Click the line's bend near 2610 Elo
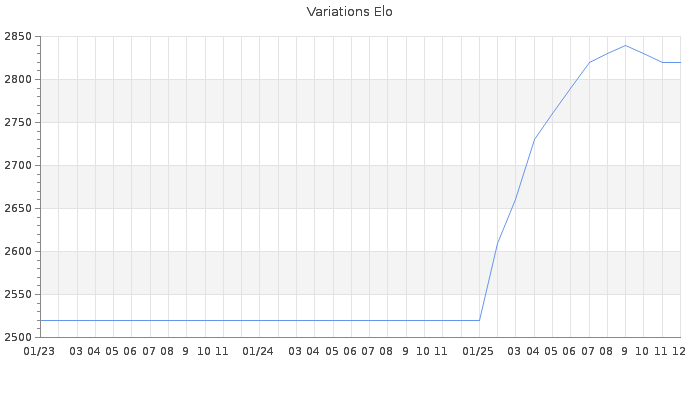 pyautogui.click(x=497, y=242)
